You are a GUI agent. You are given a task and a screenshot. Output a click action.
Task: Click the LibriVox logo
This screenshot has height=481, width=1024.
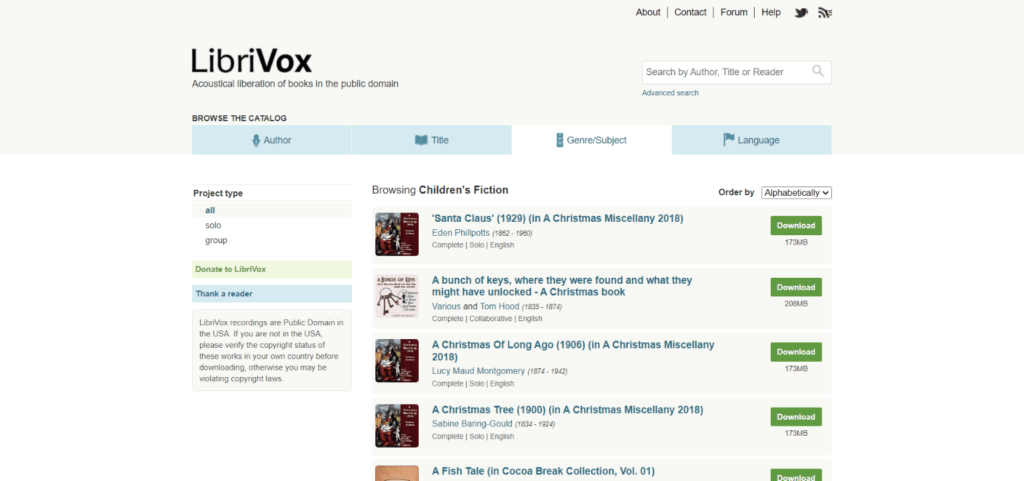[251, 61]
